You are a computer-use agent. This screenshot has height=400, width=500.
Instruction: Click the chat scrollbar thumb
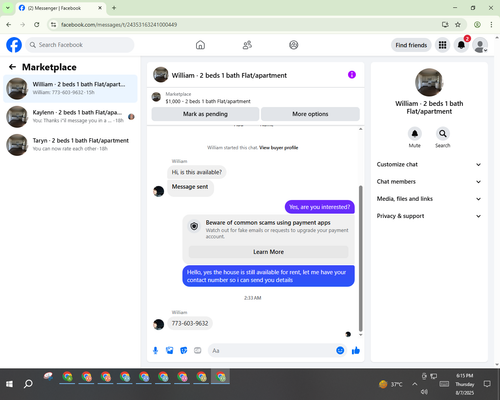pos(360,258)
